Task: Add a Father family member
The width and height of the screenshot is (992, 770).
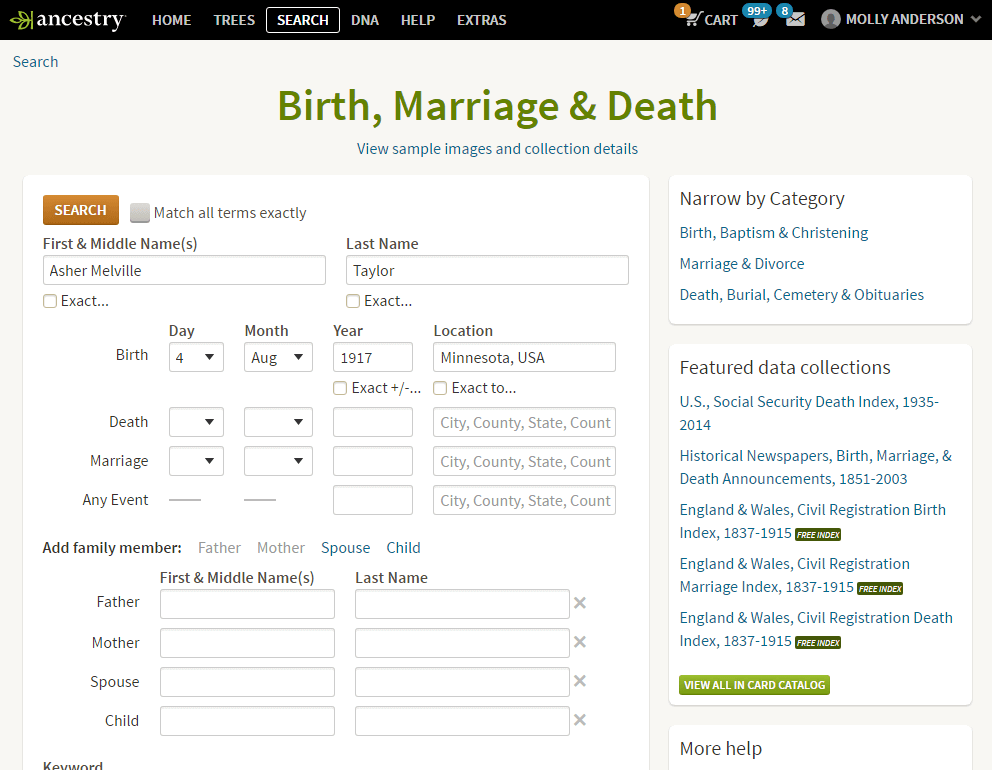Action: tap(220, 548)
